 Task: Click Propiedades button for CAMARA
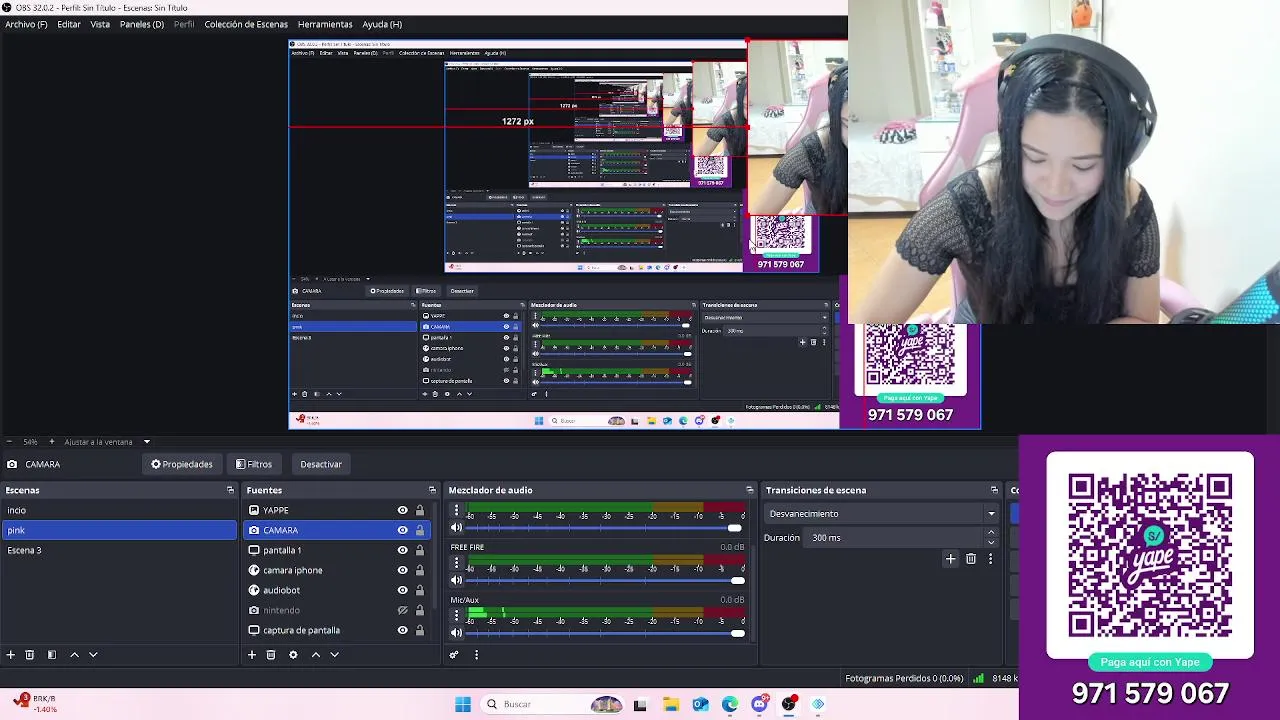[182, 464]
